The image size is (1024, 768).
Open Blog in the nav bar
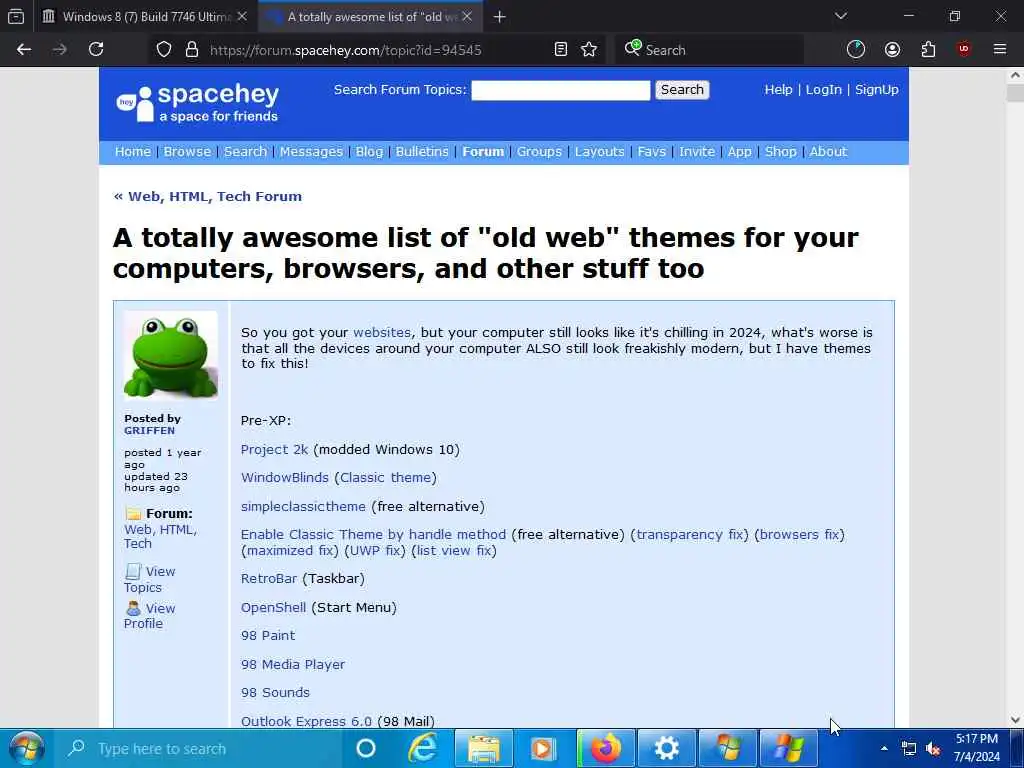(x=369, y=152)
